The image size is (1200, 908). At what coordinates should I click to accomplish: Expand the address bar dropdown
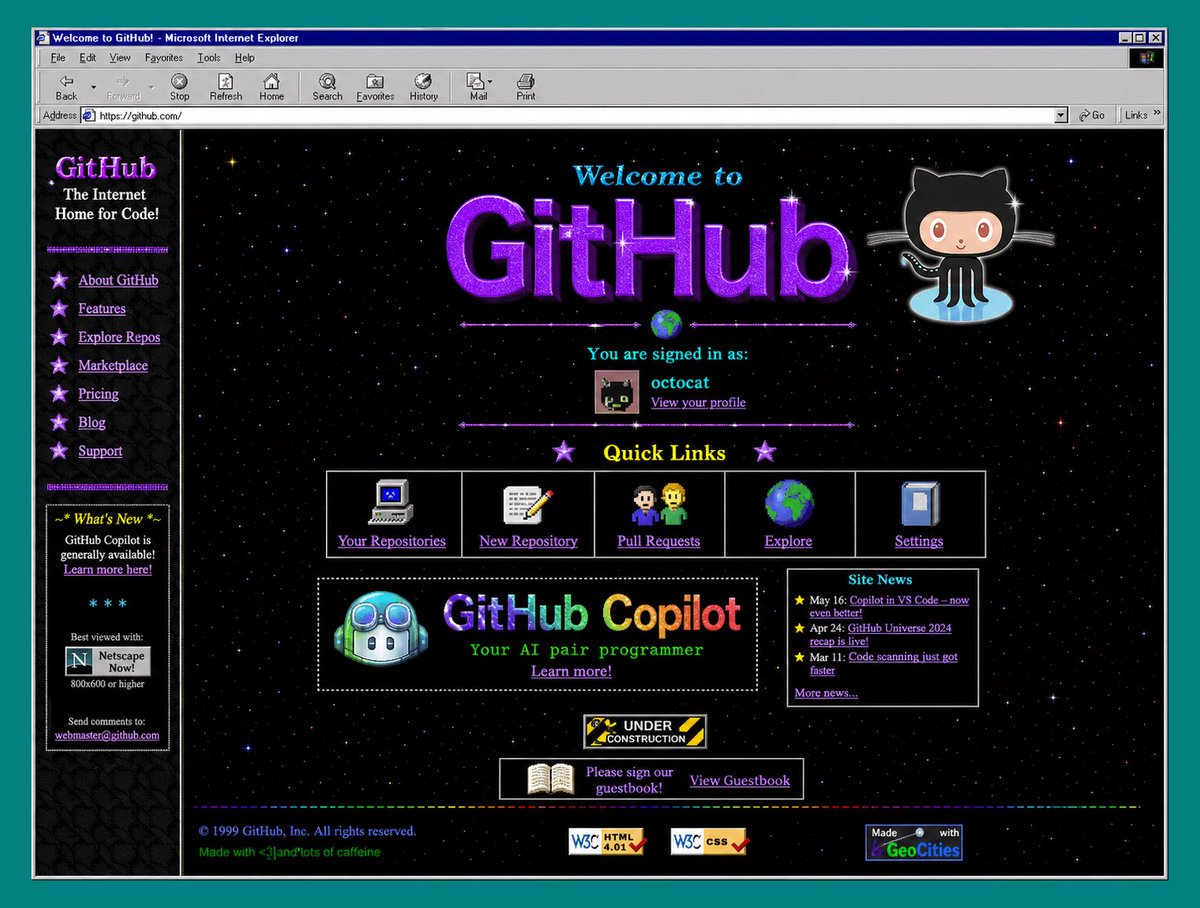(x=1061, y=116)
